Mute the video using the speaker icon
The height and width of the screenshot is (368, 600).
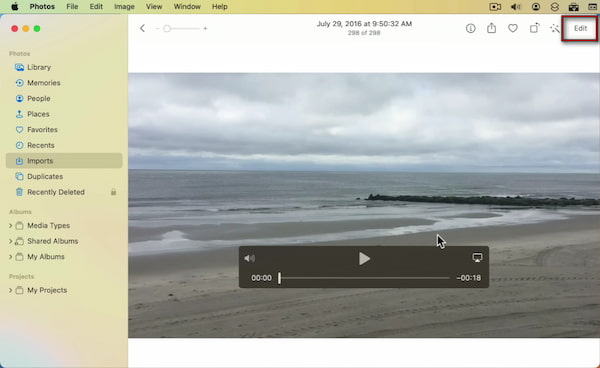(x=249, y=259)
